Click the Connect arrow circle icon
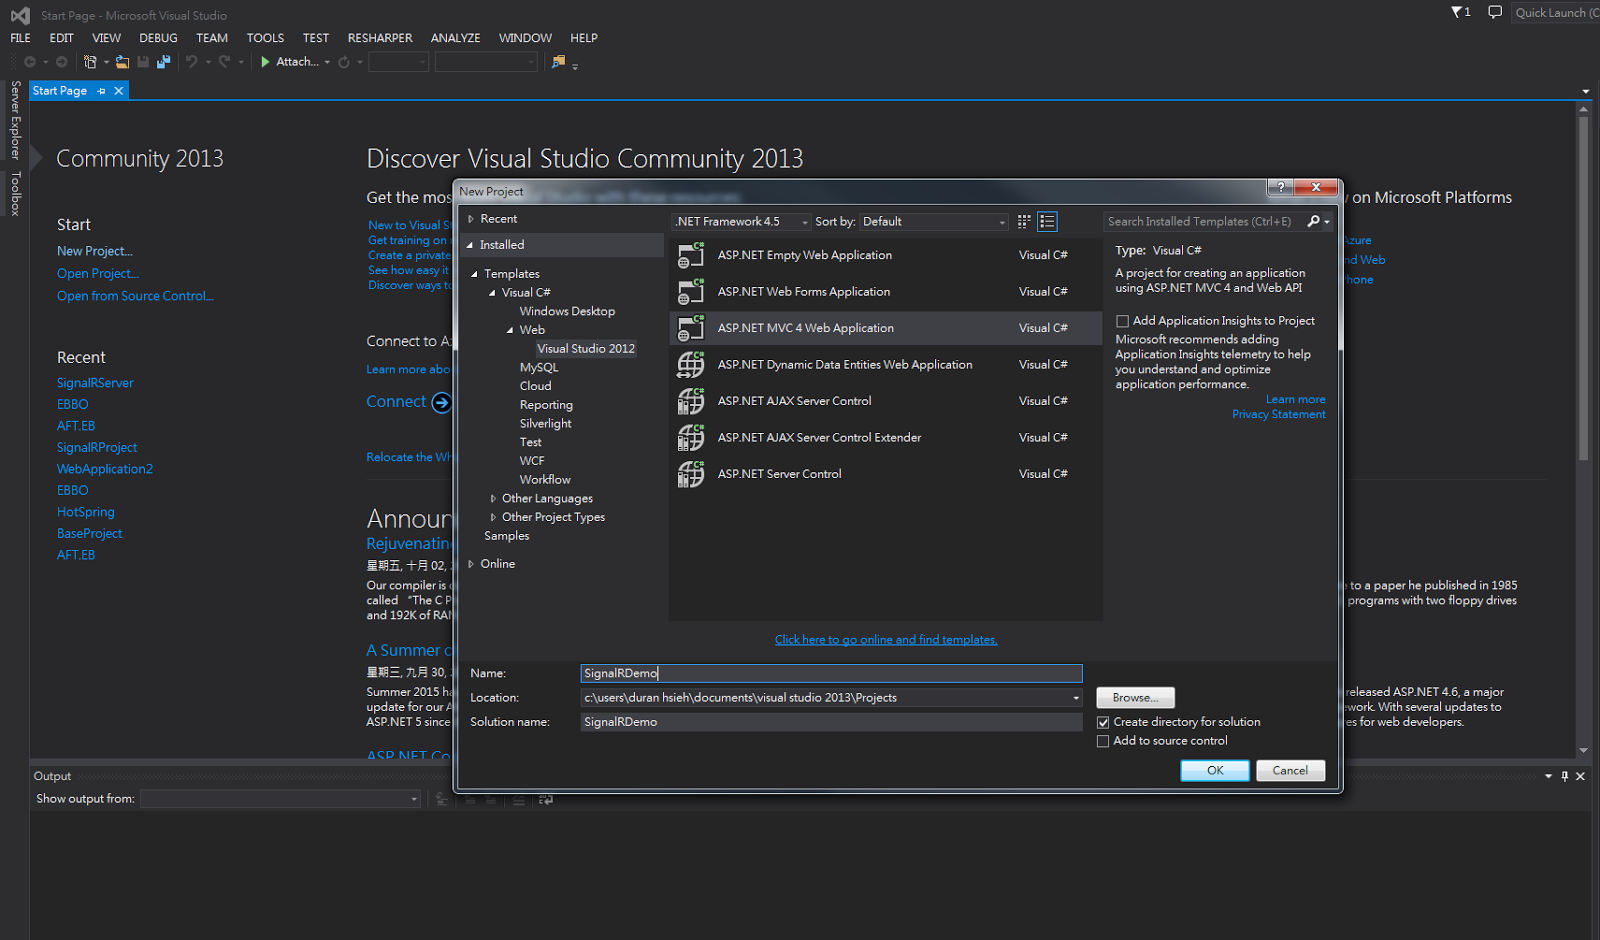The width and height of the screenshot is (1600, 940). pyautogui.click(x=441, y=402)
